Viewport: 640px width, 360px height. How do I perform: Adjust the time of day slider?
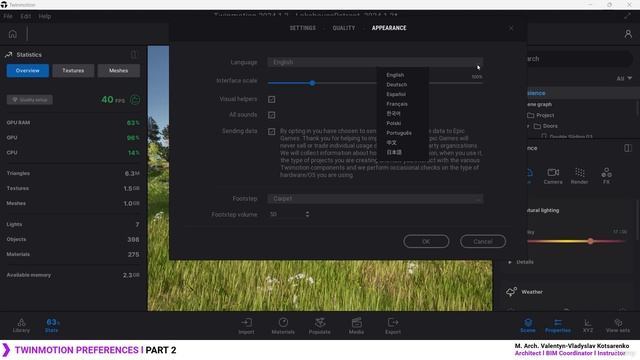[590, 241]
